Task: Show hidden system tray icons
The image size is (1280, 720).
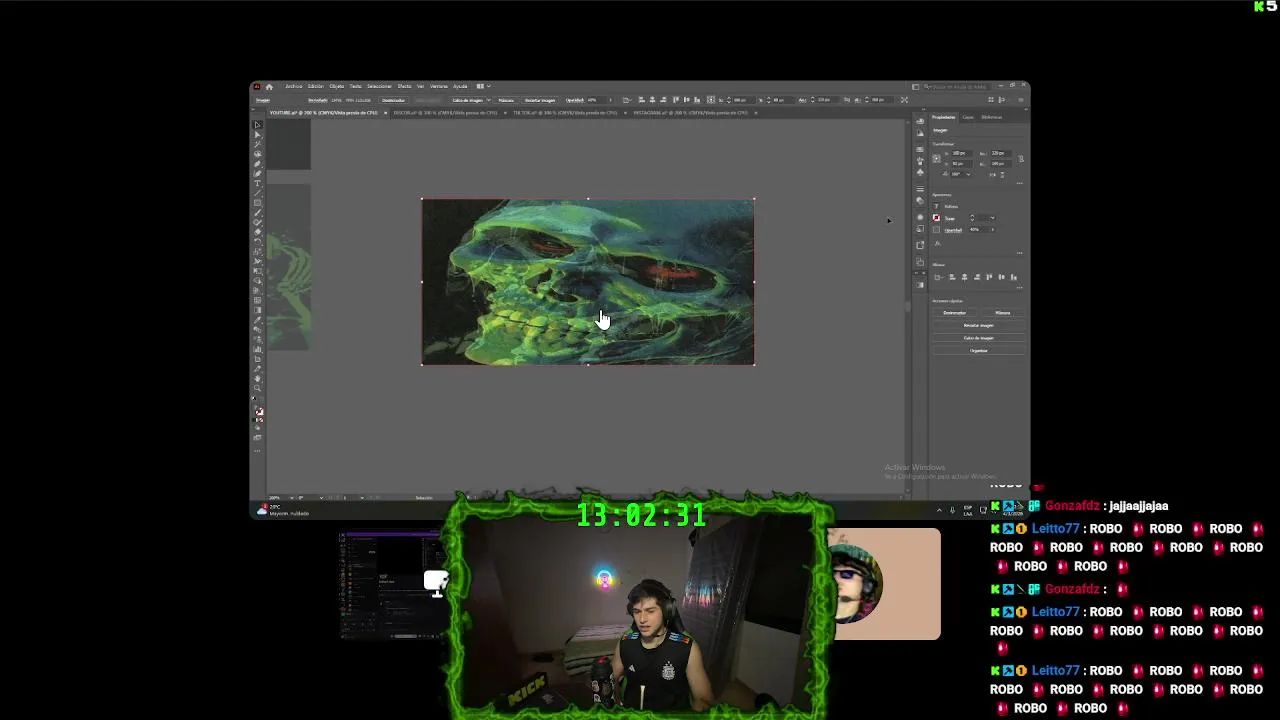Action: [x=939, y=509]
